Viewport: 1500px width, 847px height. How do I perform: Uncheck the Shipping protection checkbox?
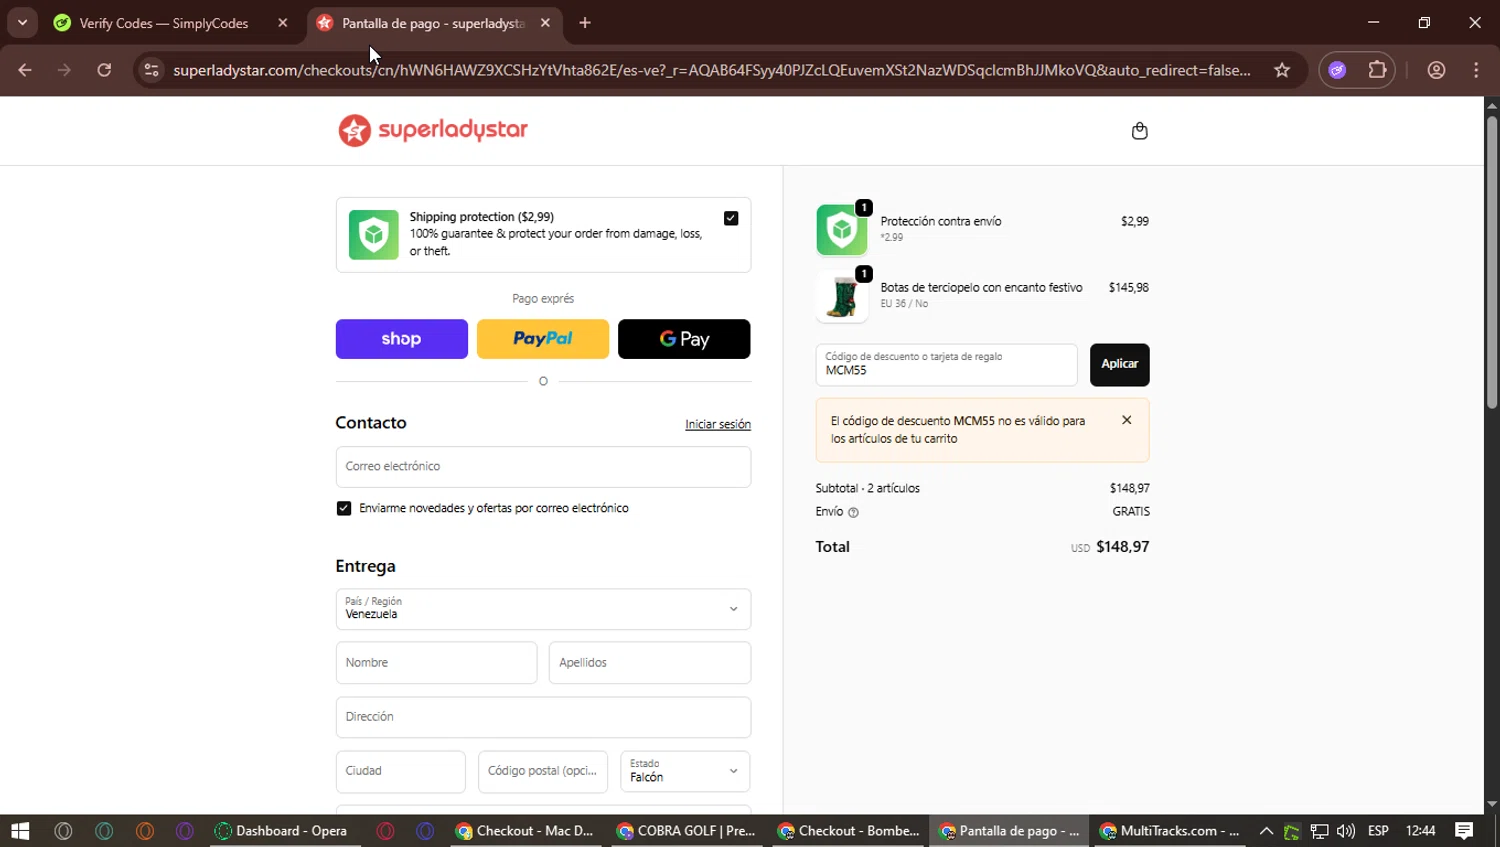(731, 218)
